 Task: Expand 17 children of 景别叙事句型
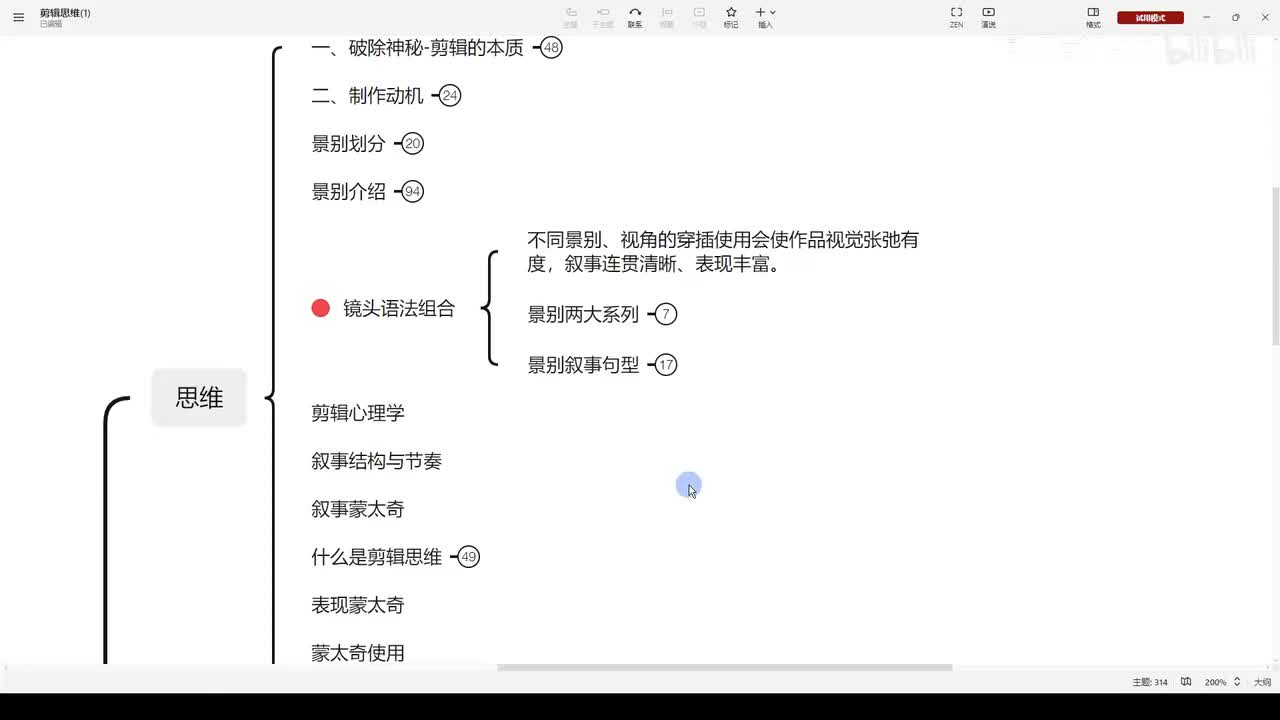click(x=666, y=365)
